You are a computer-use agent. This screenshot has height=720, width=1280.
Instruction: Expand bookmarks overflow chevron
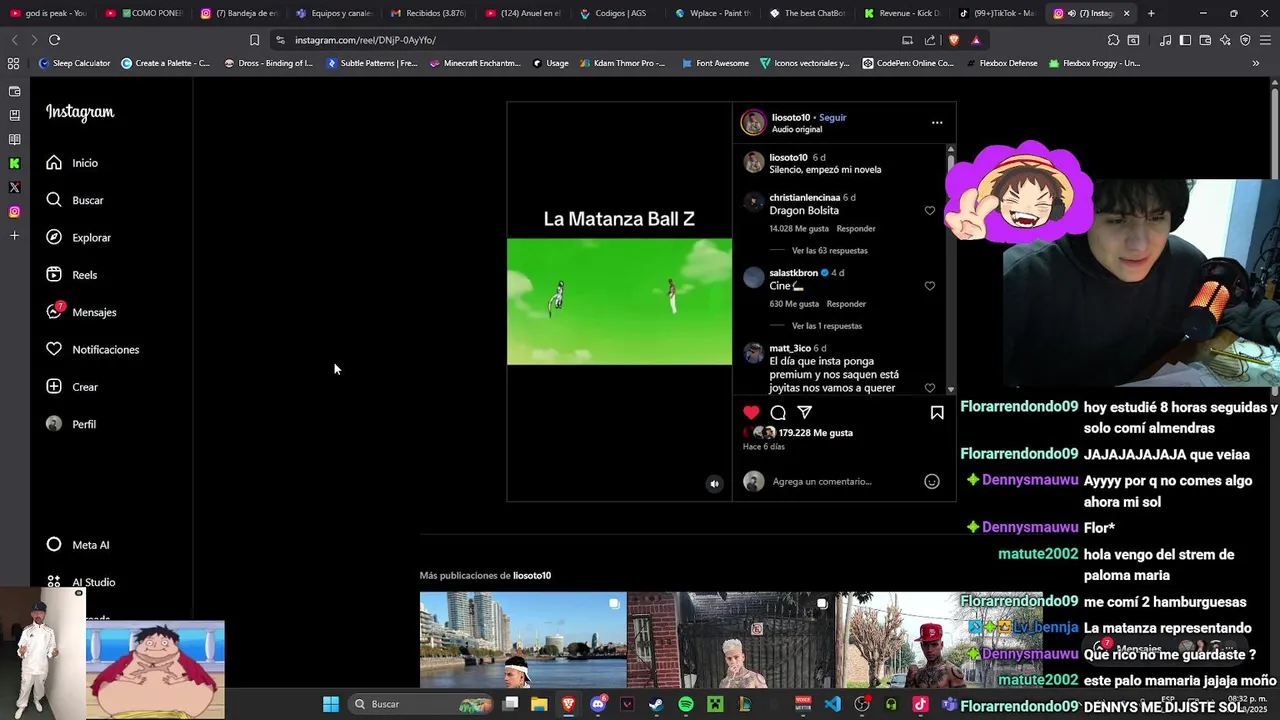(x=1256, y=63)
